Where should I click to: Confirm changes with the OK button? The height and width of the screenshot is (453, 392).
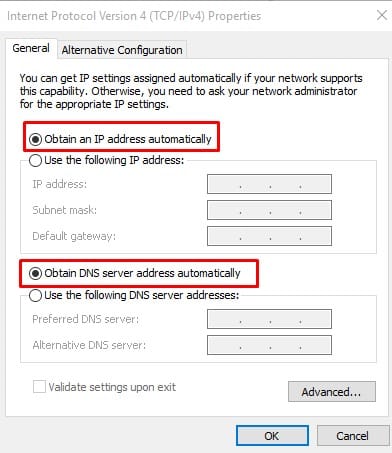click(272, 436)
